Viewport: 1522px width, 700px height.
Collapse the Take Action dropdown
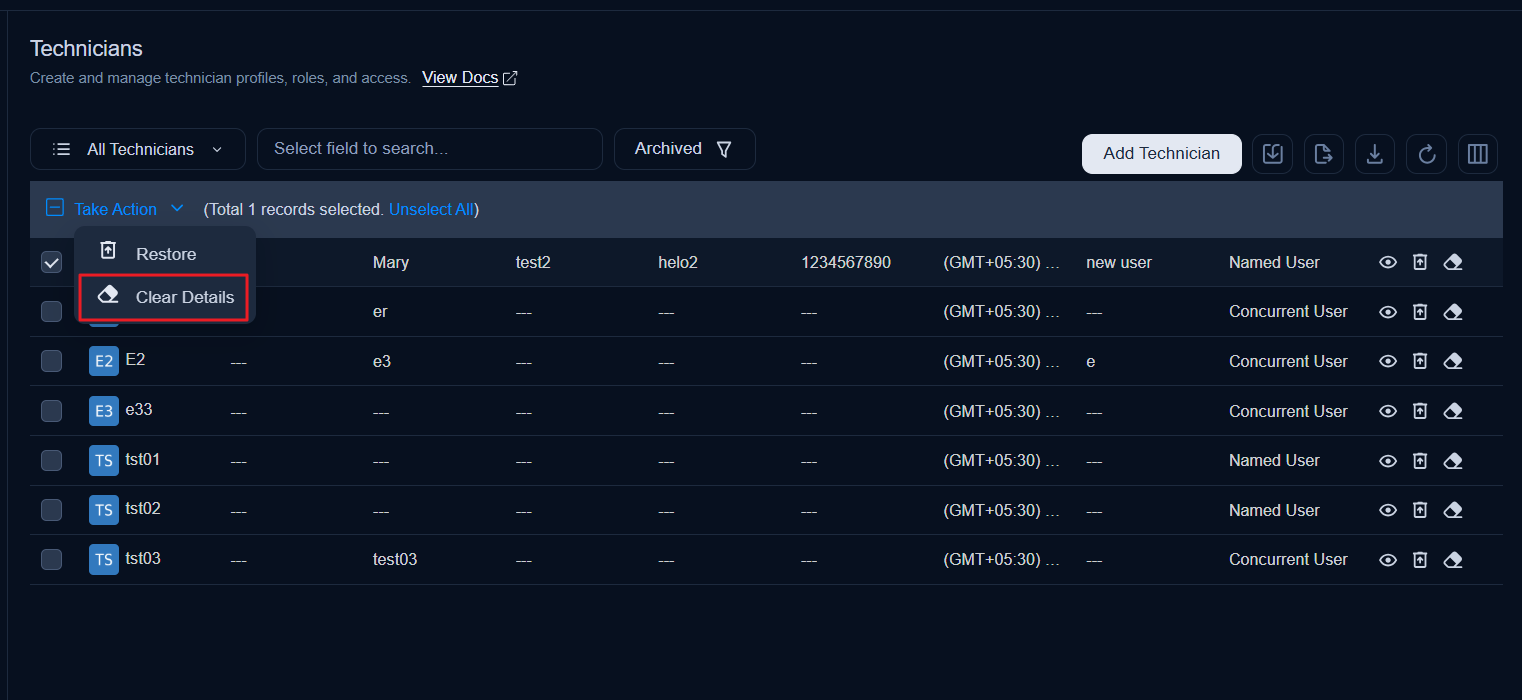(x=129, y=209)
